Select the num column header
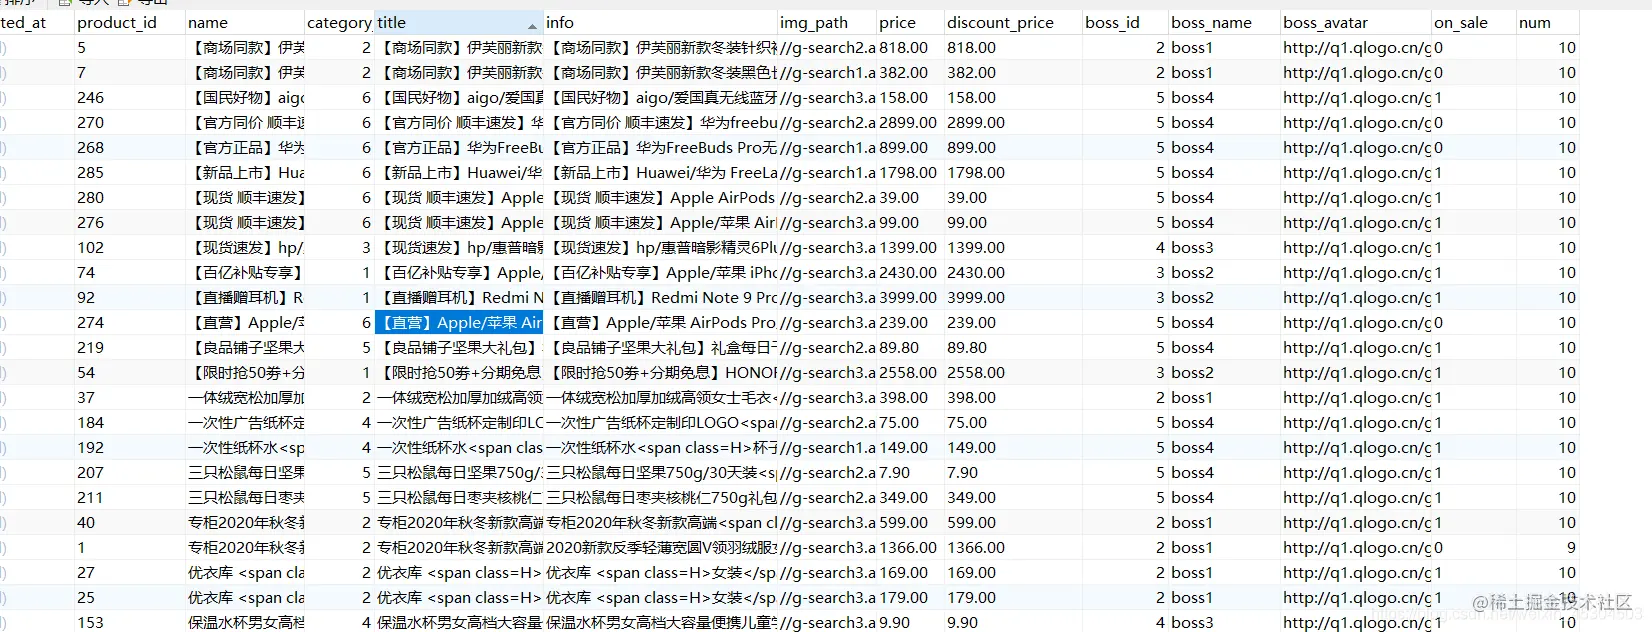This screenshot has width=1652, height=632. (1548, 22)
